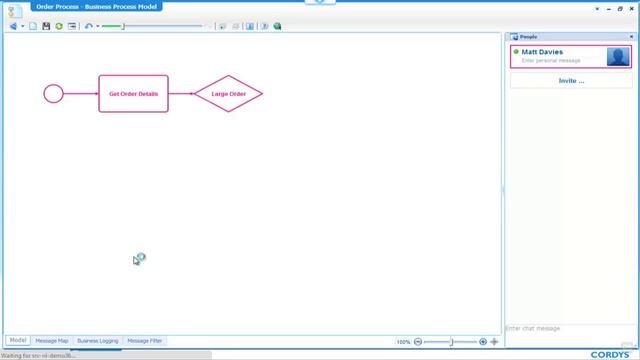640x360 pixels.
Task: Click the plus icon right of the zoom controls
Action: [x=494, y=342]
